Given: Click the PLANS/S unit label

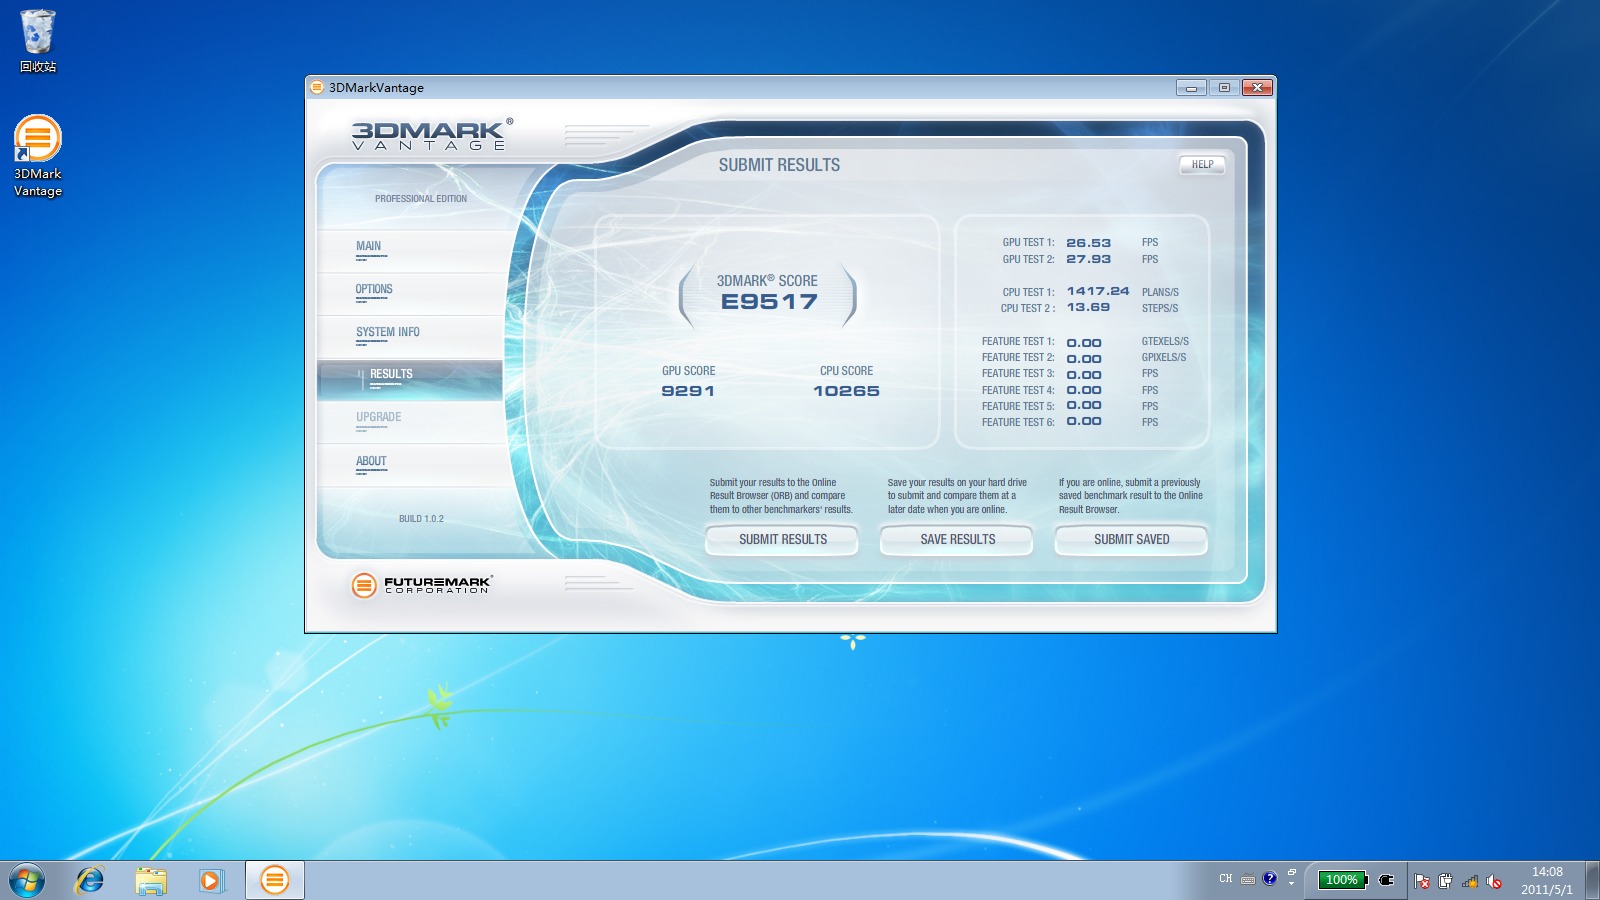Looking at the screenshot, I should pyautogui.click(x=1160, y=293).
